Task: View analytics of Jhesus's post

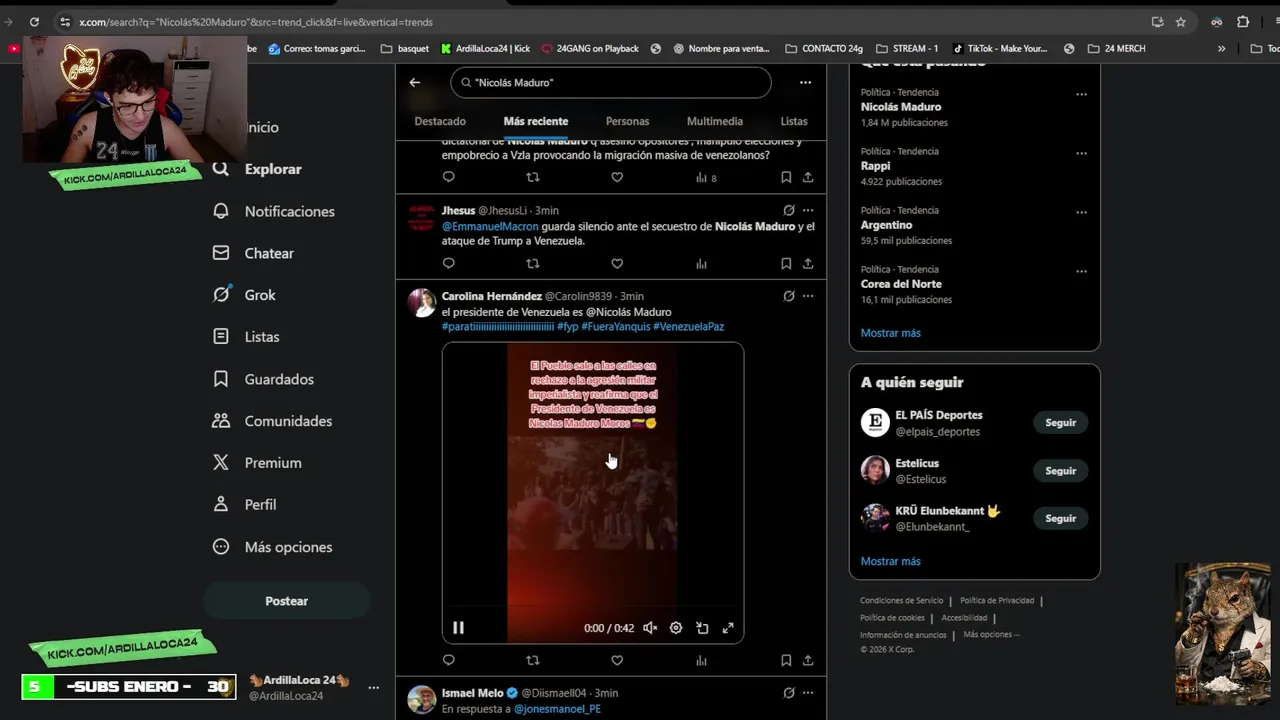Action: [x=701, y=264]
